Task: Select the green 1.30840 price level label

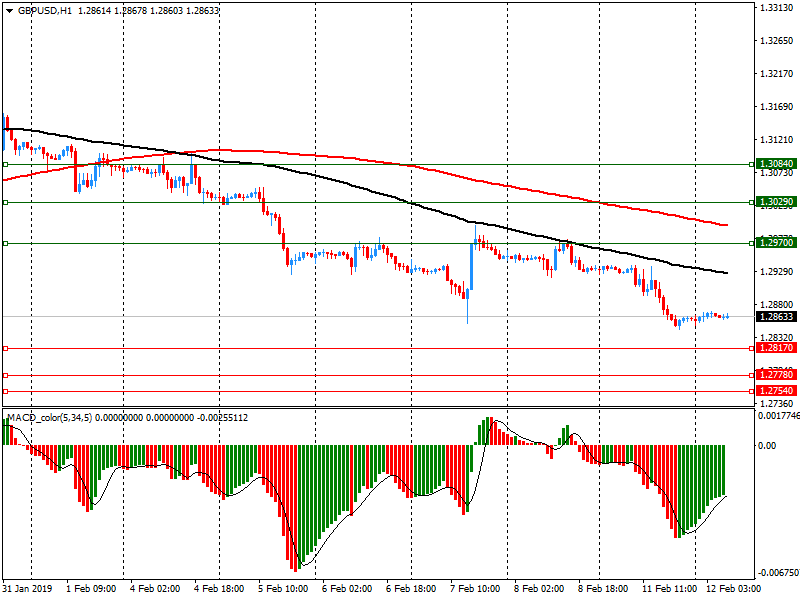Action: coord(776,163)
